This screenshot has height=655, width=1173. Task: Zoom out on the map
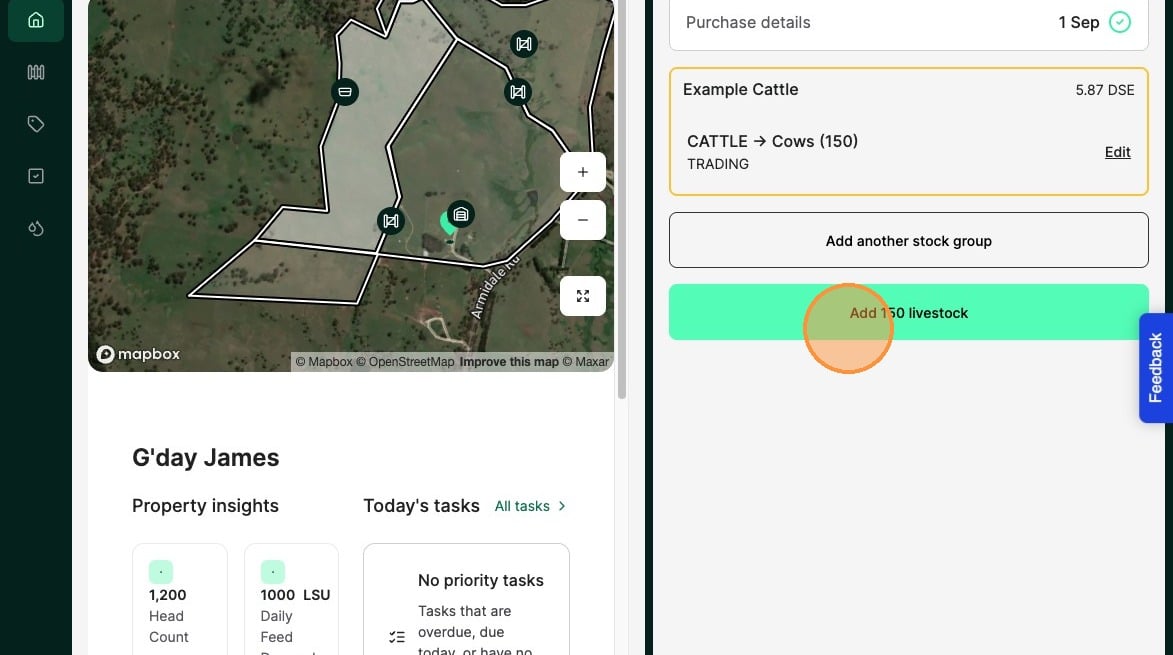point(583,220)
